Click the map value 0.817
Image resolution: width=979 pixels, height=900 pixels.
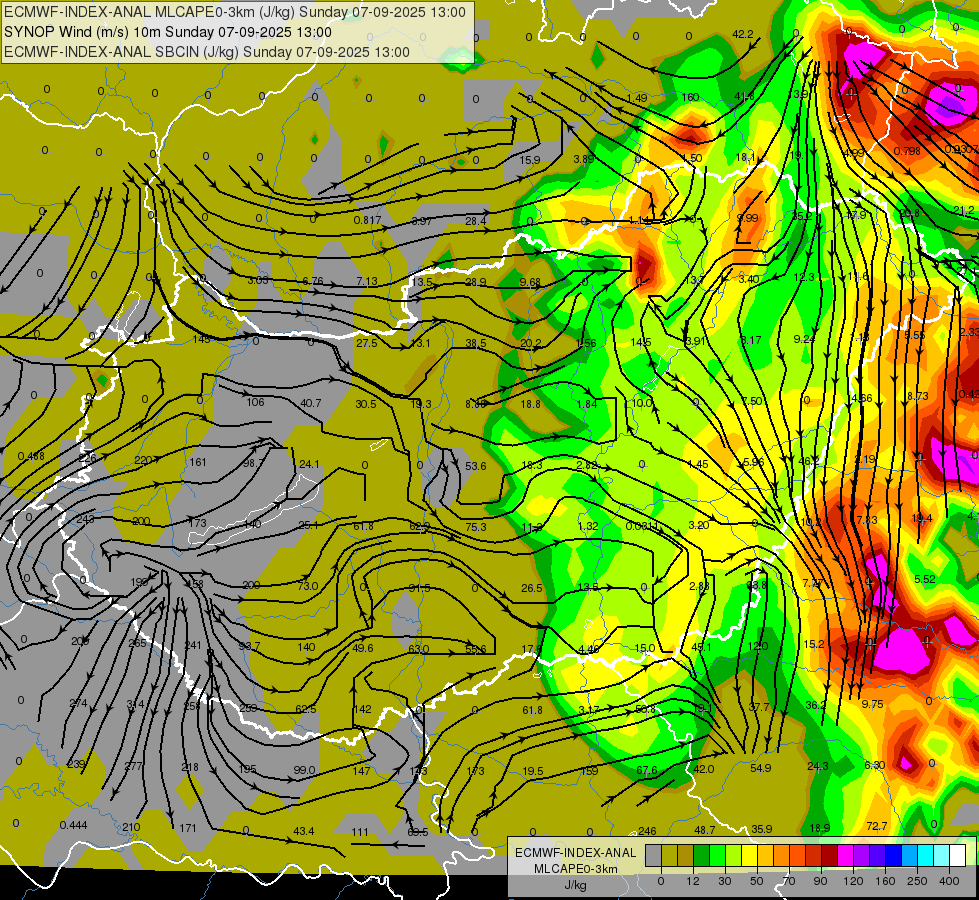coord(367,220)
